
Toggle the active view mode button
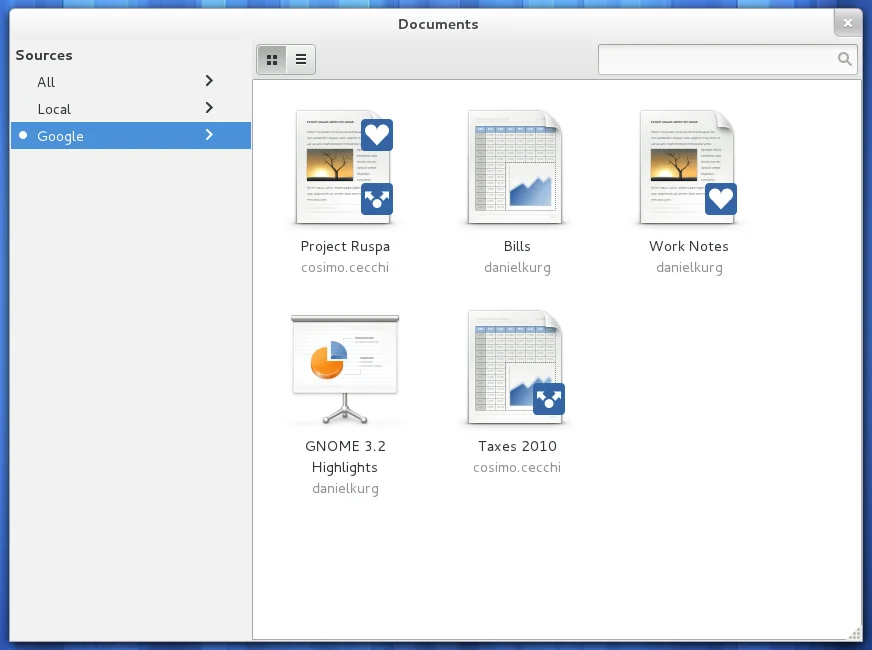pos(272,59)
